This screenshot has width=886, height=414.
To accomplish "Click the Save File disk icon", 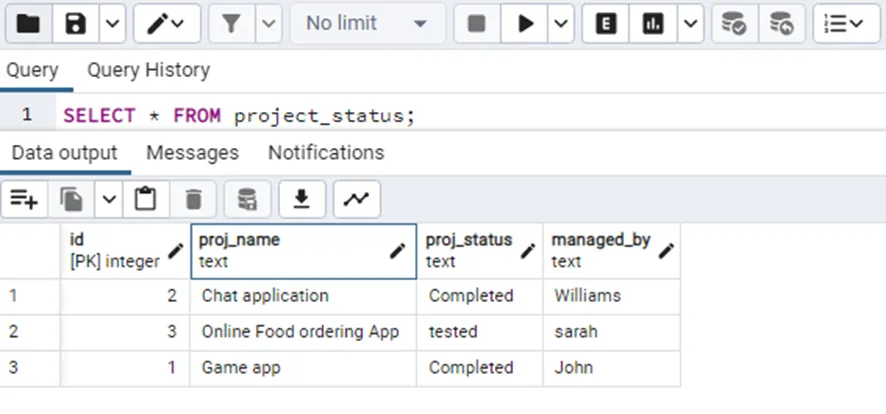I will [x=76, y=24].
